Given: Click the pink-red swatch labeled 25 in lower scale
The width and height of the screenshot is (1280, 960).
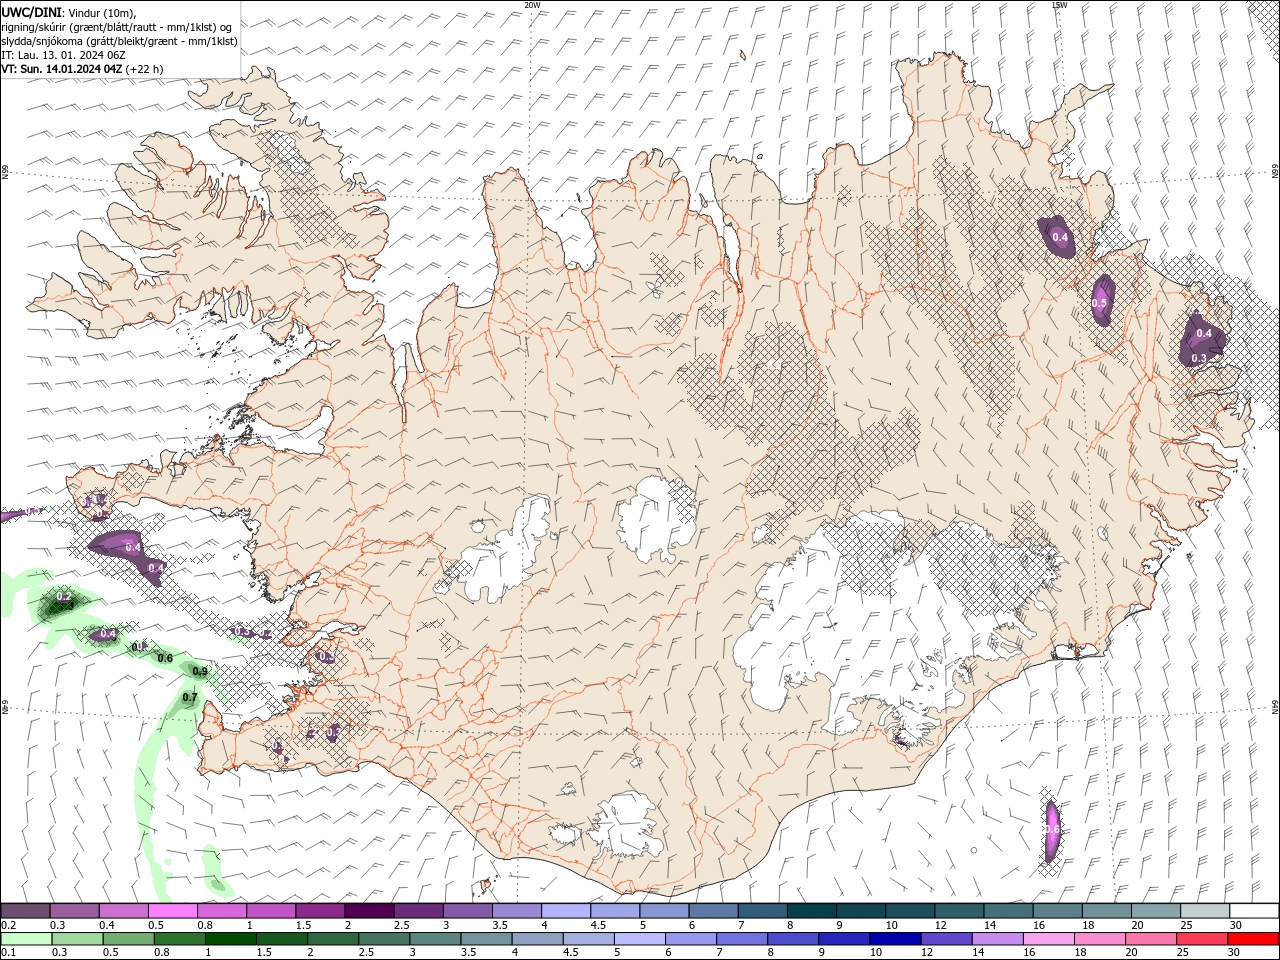Looking at the screenshot, I should click(1202, 939).
